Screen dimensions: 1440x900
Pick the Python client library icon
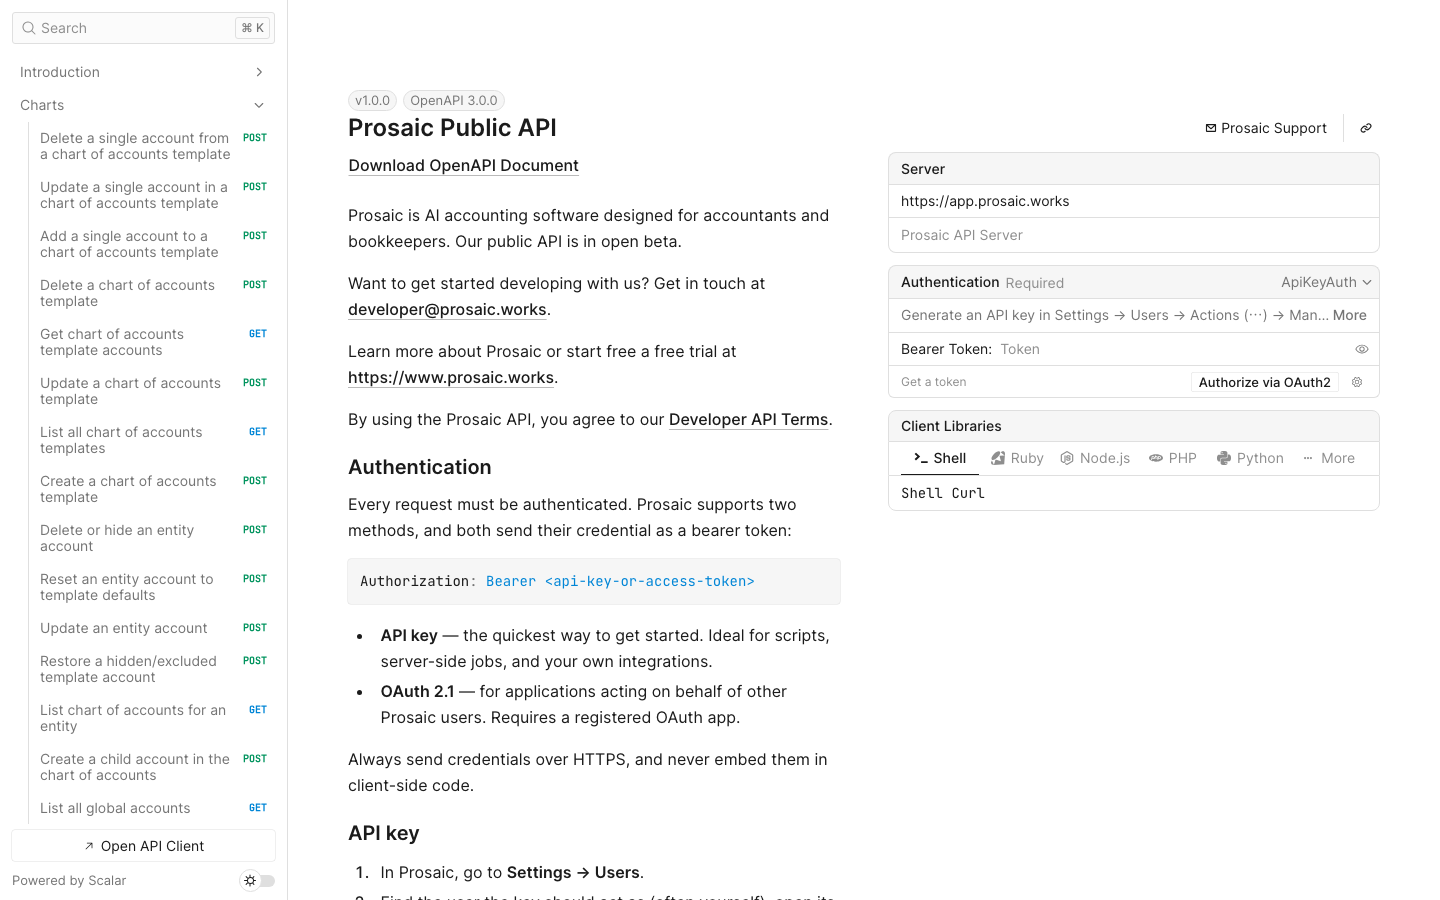click(x=1224, y=458)
